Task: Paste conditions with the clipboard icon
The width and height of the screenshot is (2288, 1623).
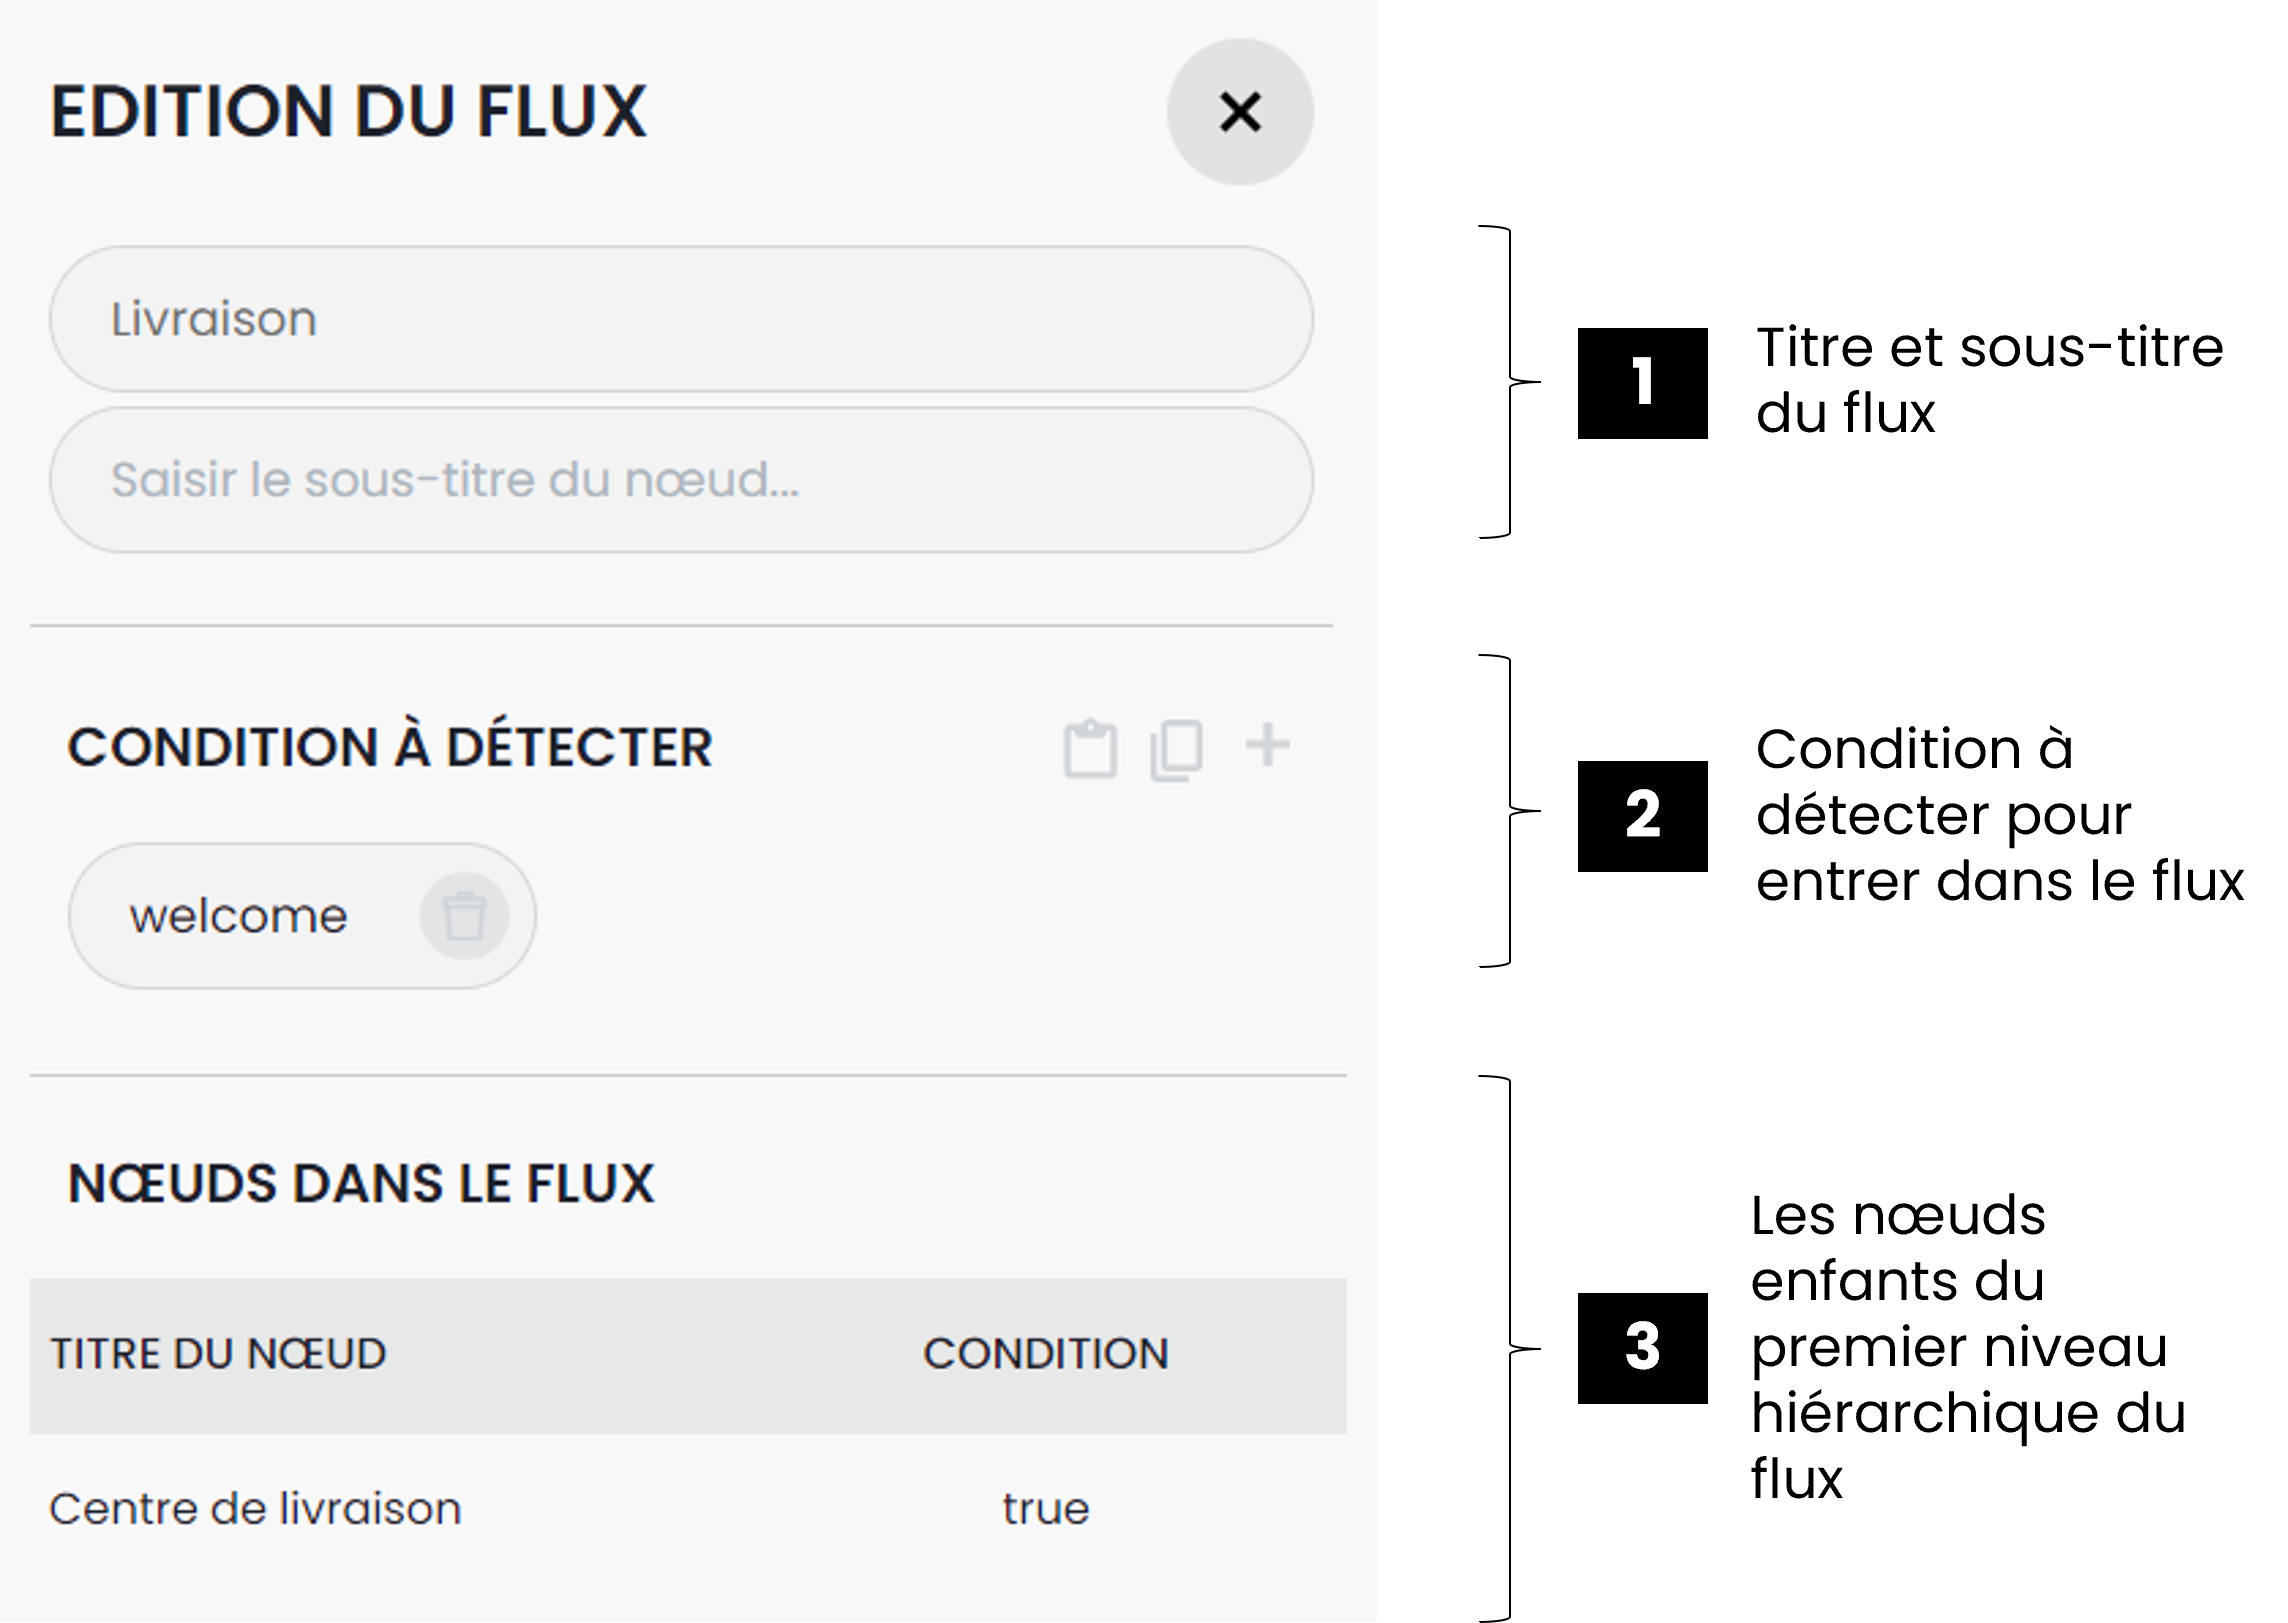Action: click(x=1090, y=748)
